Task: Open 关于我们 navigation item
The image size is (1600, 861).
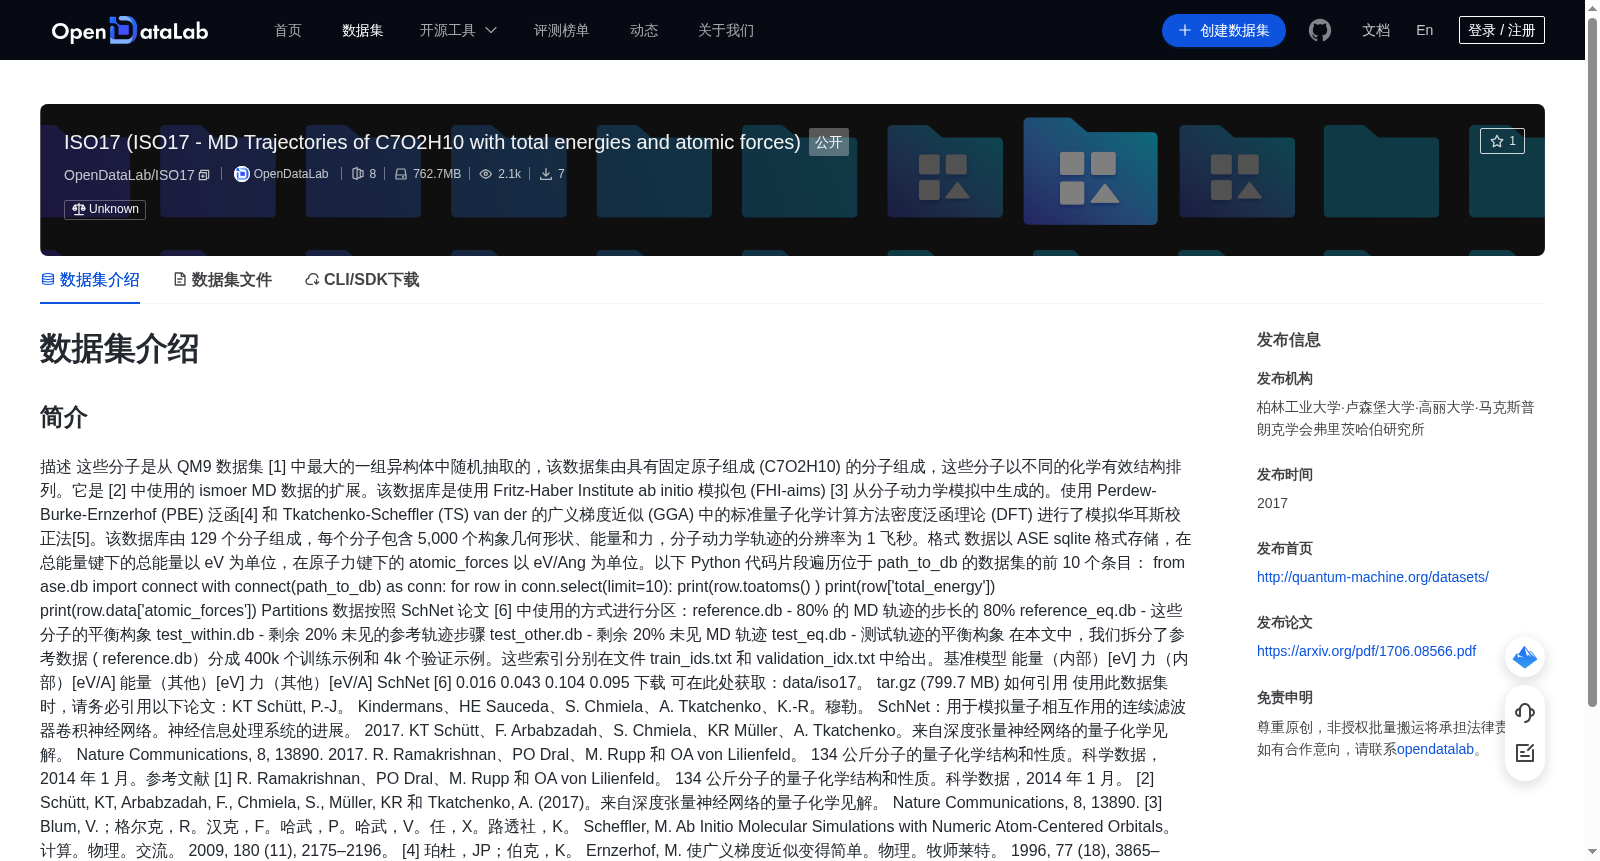Action: [726, 30]
